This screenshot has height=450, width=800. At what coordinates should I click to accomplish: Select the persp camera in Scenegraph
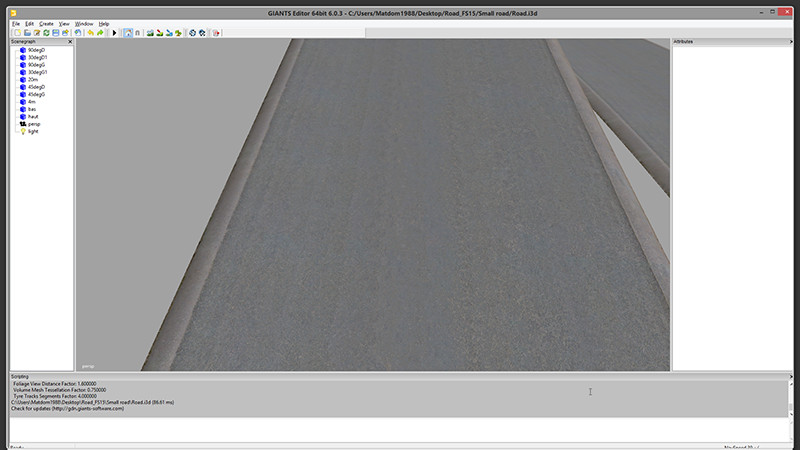34,124
